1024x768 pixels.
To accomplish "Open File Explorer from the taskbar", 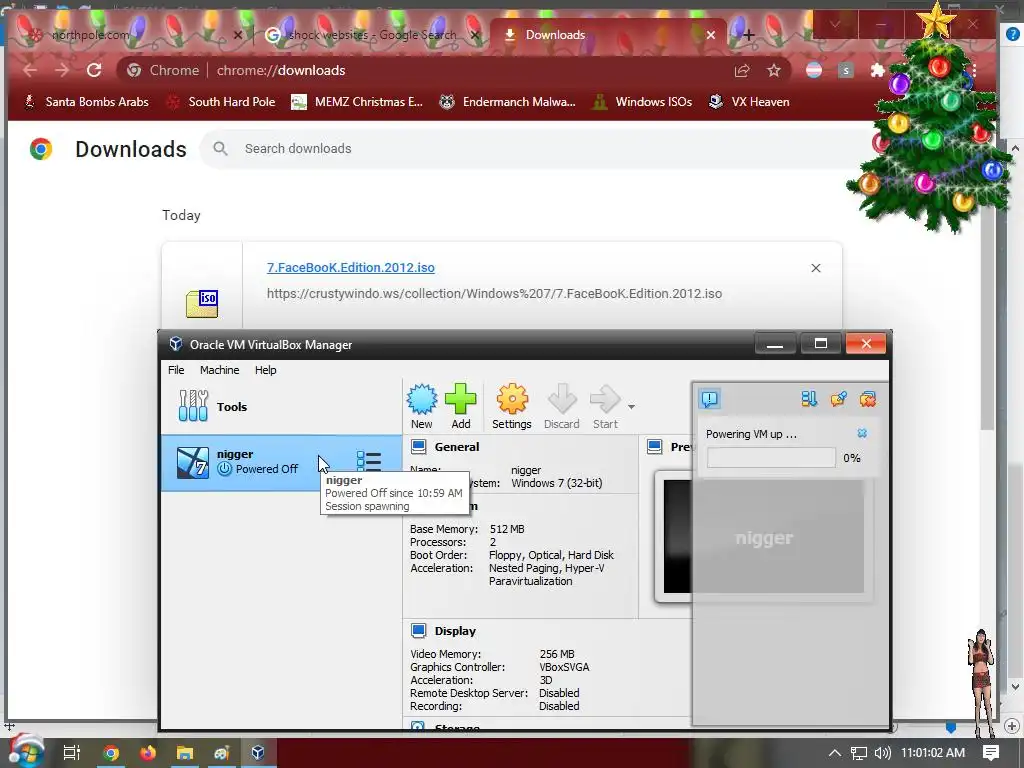I will tap(185, 752).
